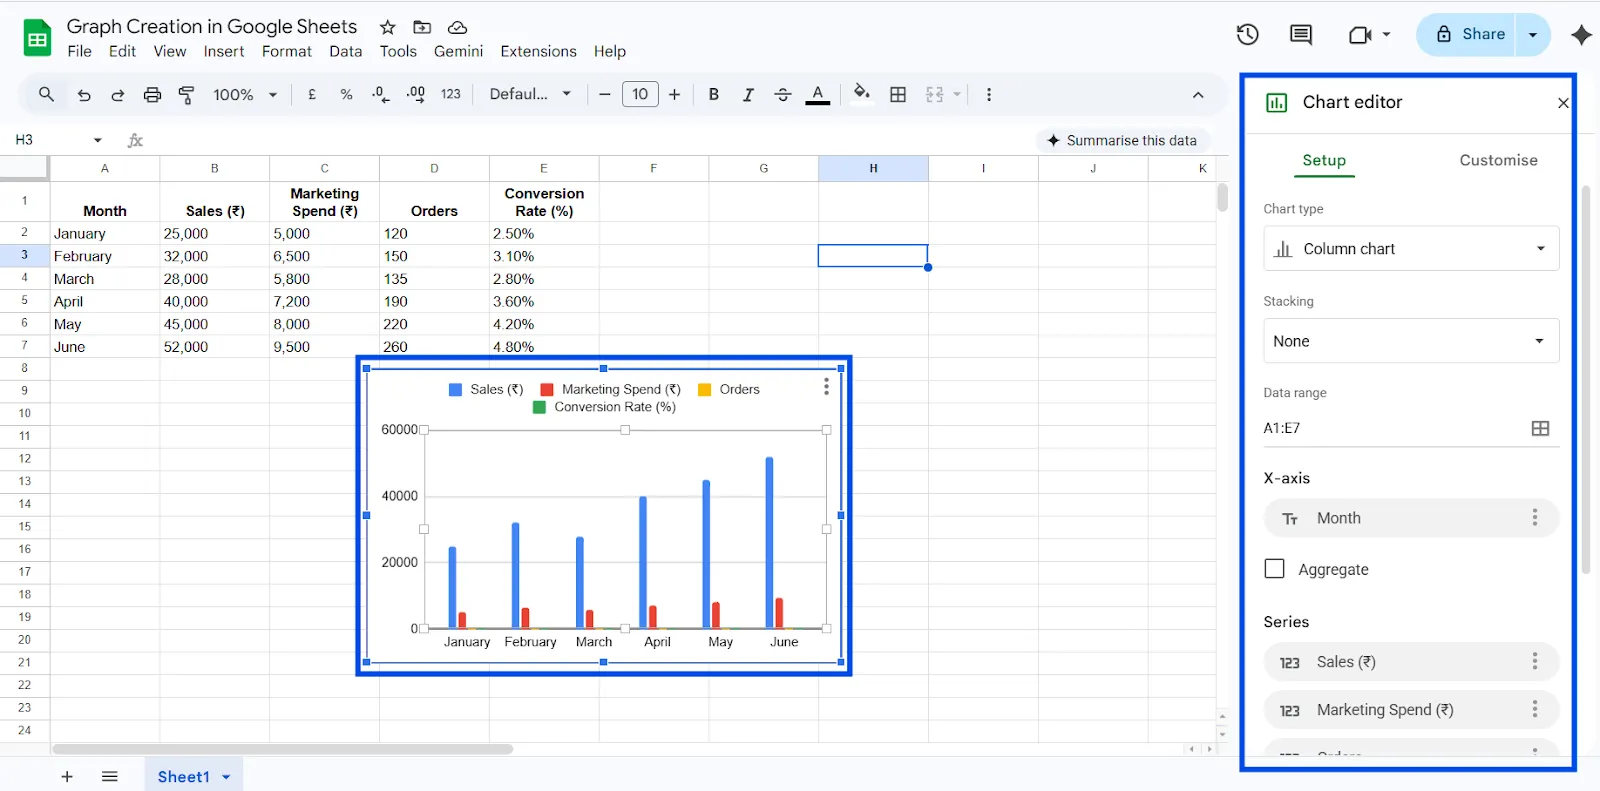Screen dimensions: 1600x791
Task: Select the cell containing February
Action: pyautogui.click(x=104, y=256)
